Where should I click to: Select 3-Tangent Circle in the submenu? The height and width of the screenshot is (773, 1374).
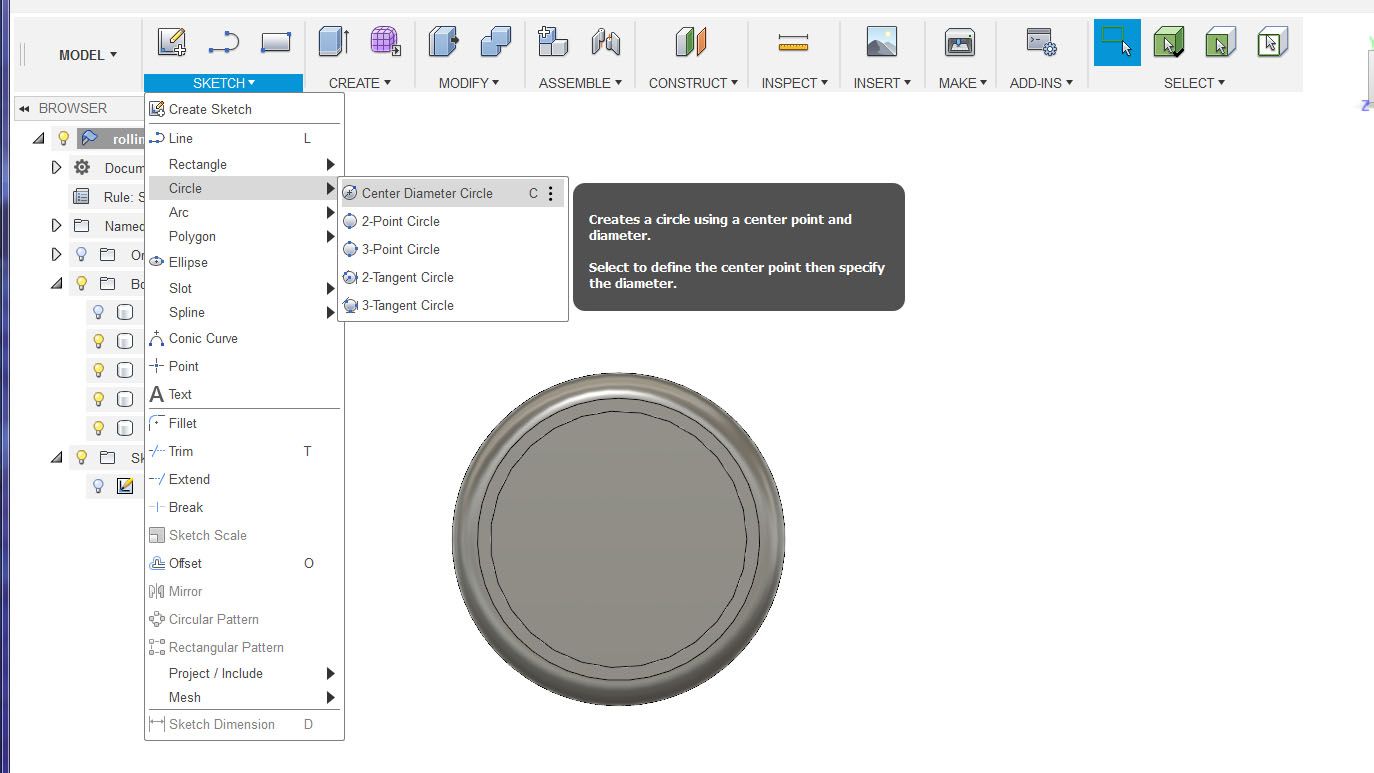click(407, 305)
